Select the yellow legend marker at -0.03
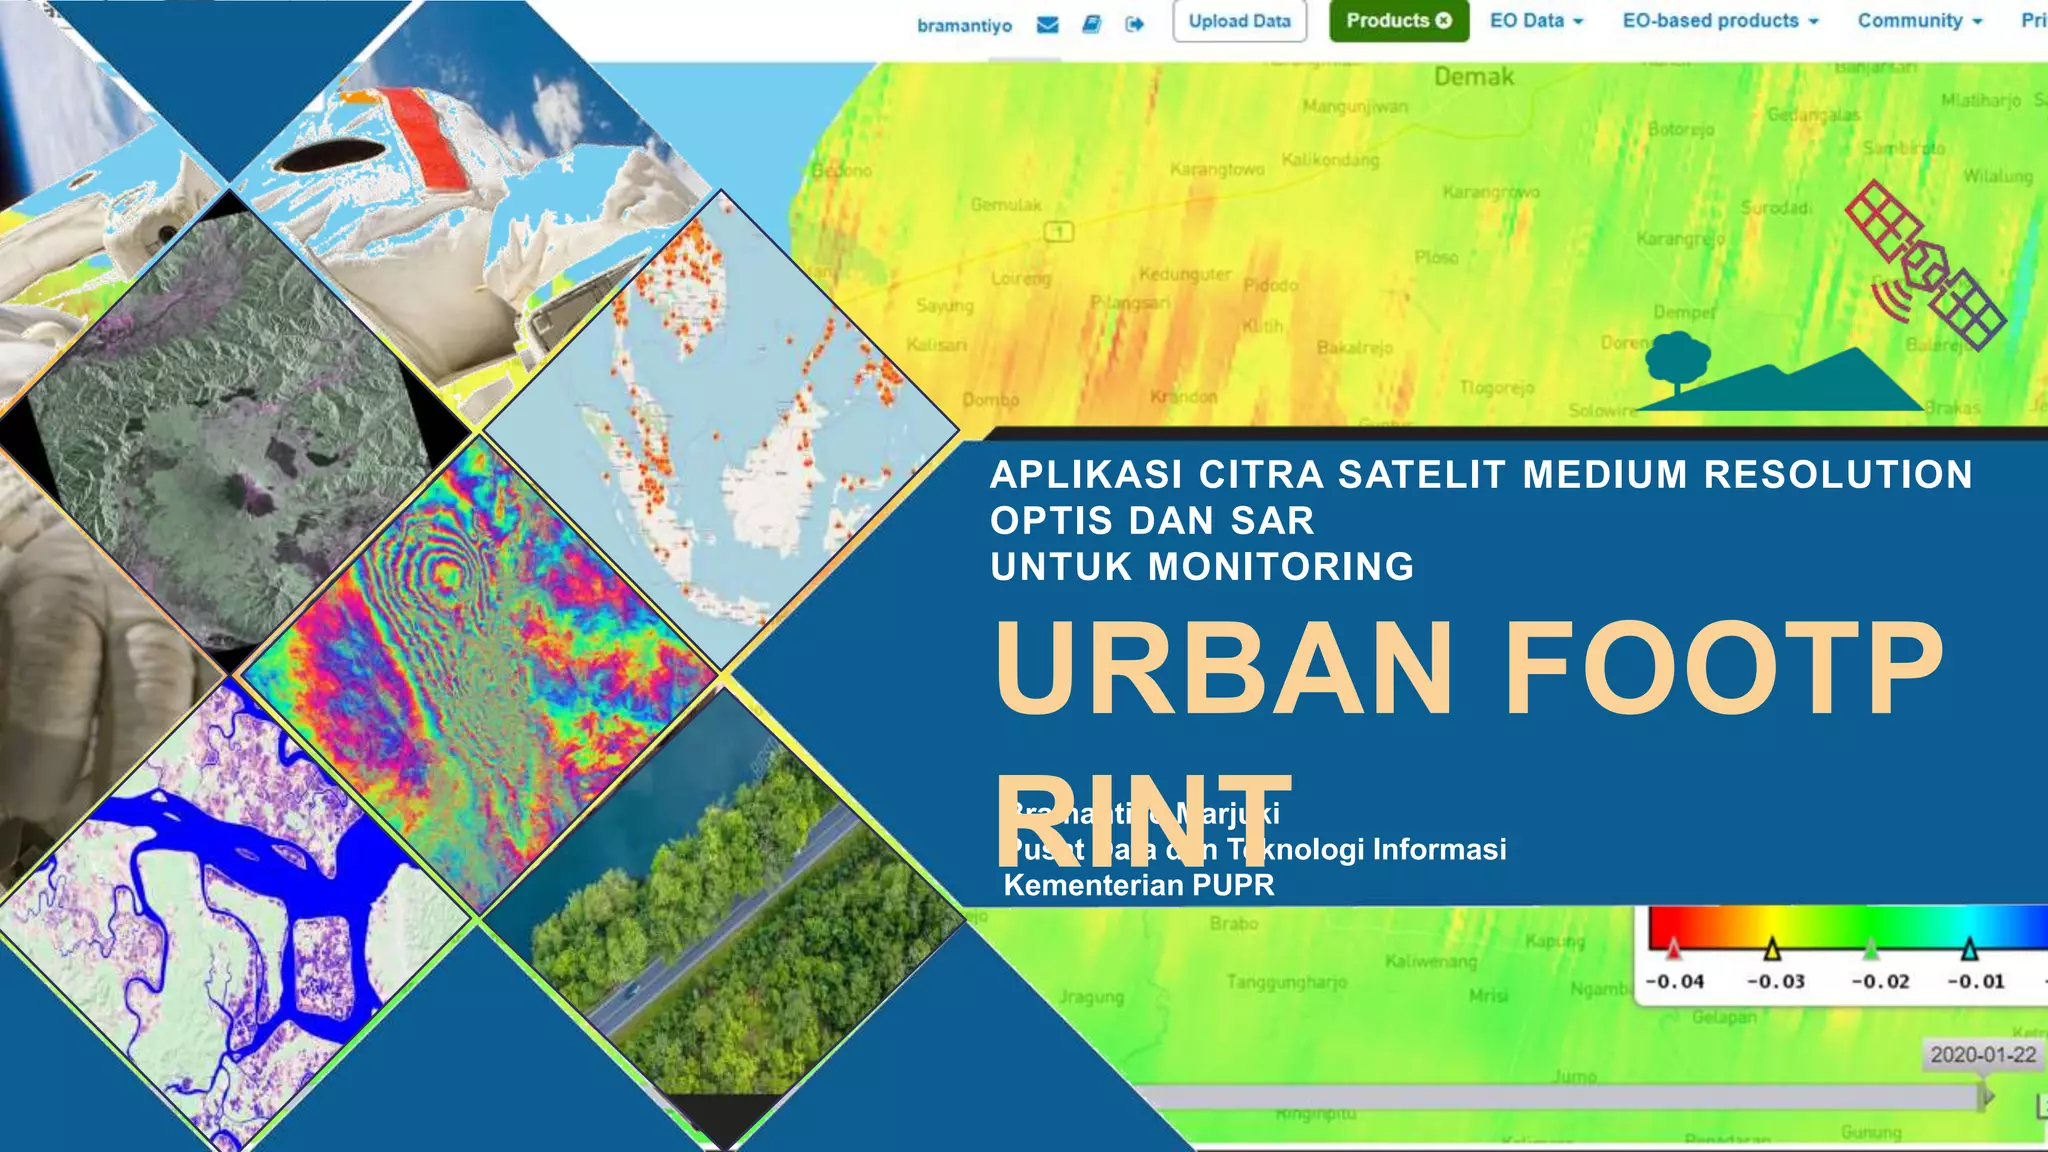Screen dimensions: 2048x1152 pos(1772,947)
